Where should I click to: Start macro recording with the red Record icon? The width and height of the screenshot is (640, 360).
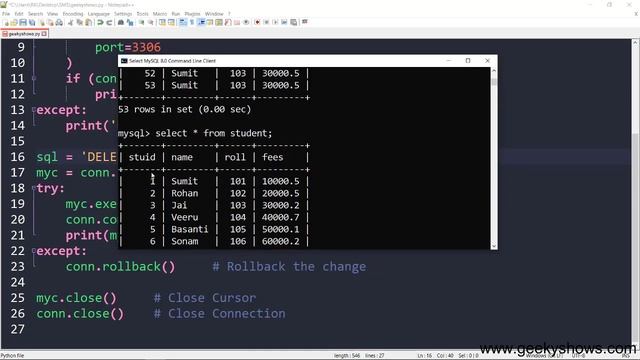[257, 22]
